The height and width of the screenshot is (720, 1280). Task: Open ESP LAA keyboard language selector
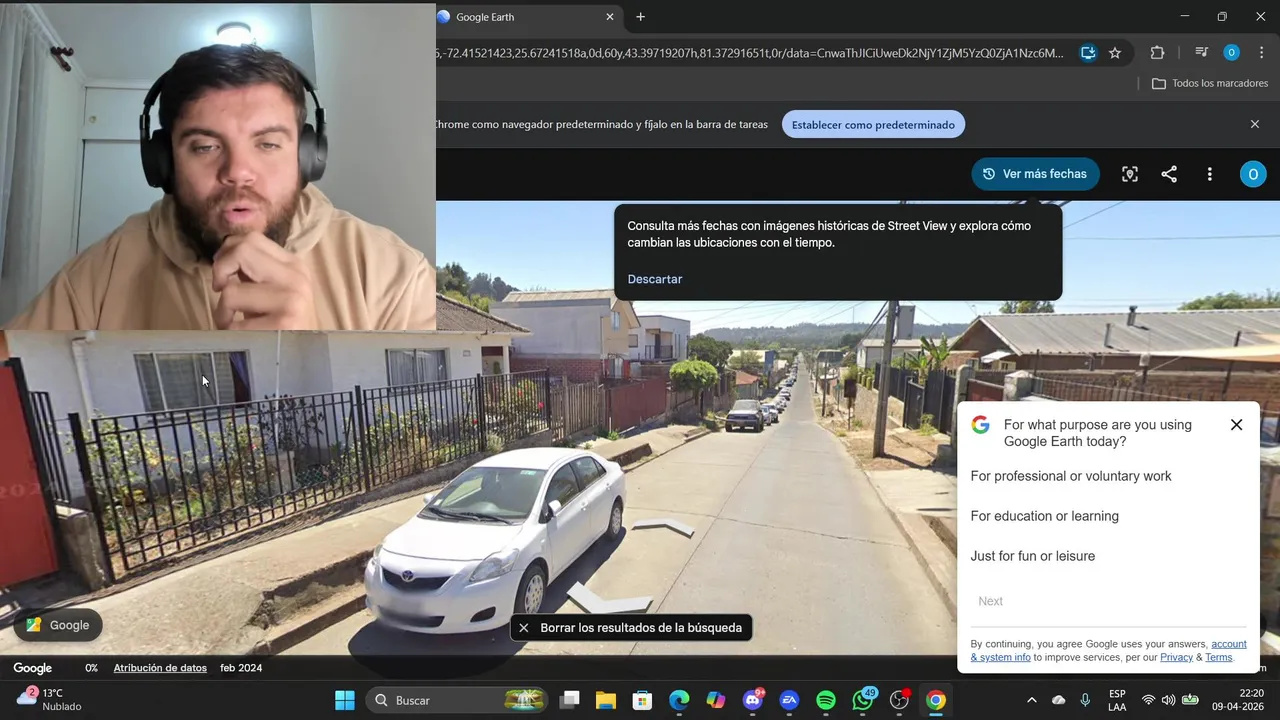1117,700
